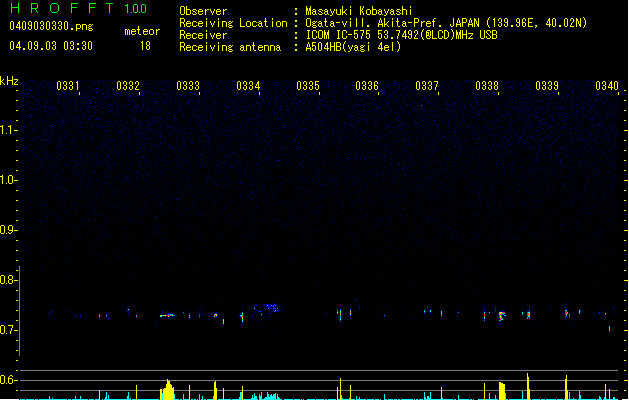Click the 0.8 kHz axis label
629x400 pixels.
pos(8,280)
